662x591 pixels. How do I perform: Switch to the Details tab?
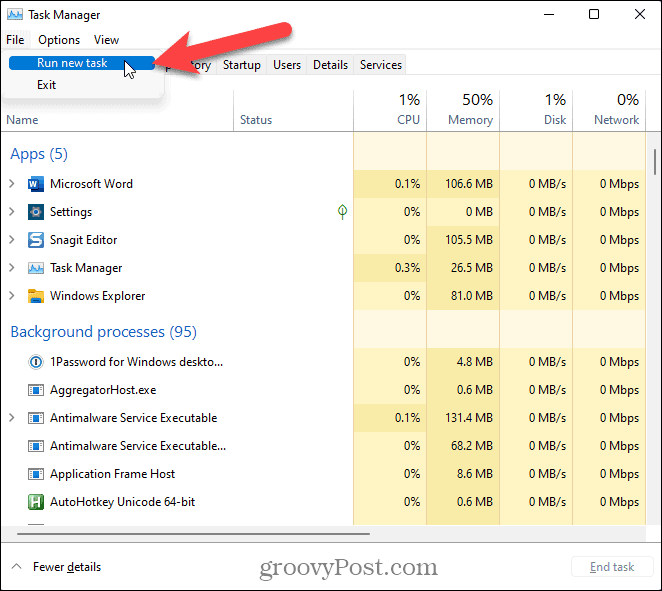(331, 65)
